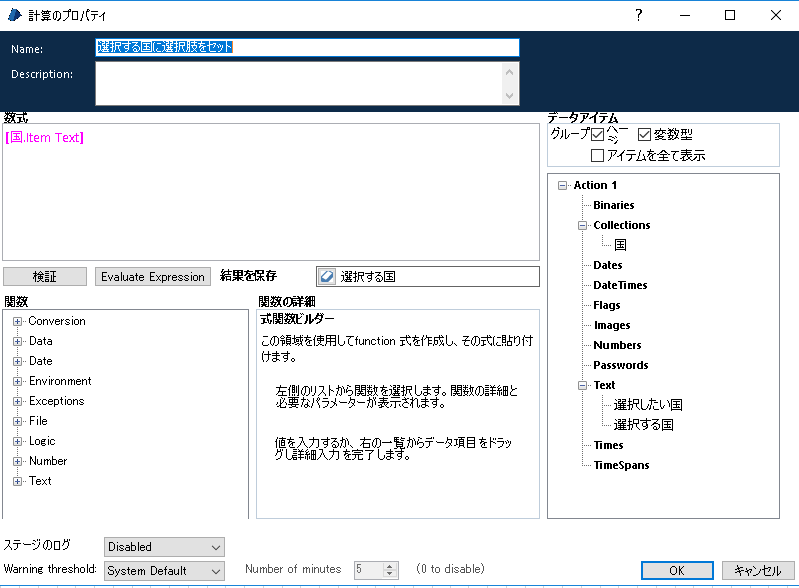Expand the Text function group

point(17,482)
